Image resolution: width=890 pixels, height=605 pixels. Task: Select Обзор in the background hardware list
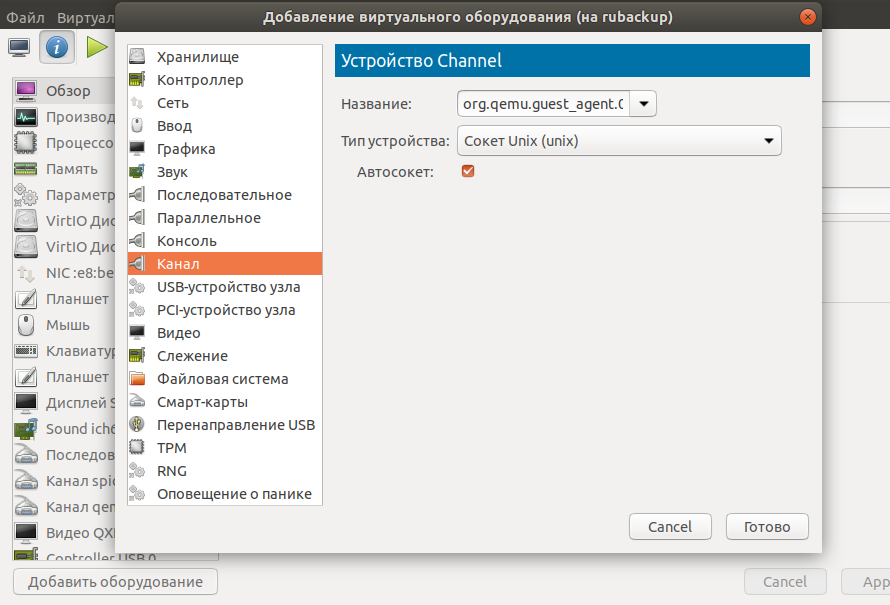(x=67, y=91)
